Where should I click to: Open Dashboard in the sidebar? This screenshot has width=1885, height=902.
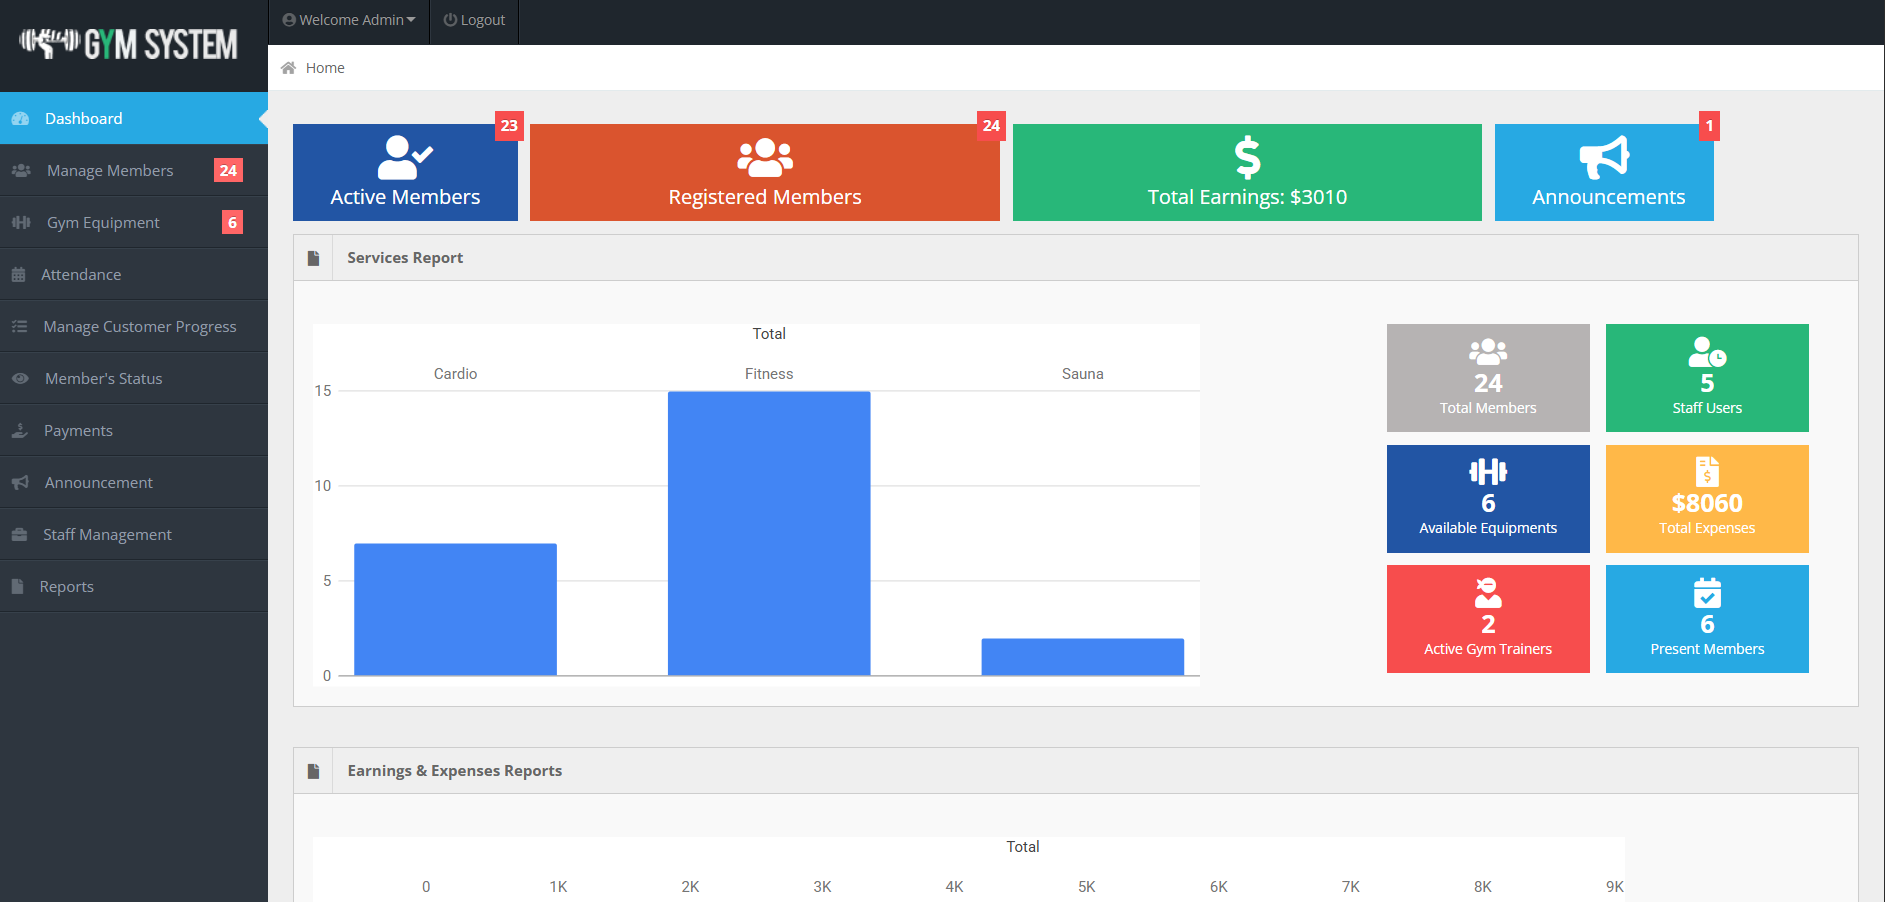point(134,118)
